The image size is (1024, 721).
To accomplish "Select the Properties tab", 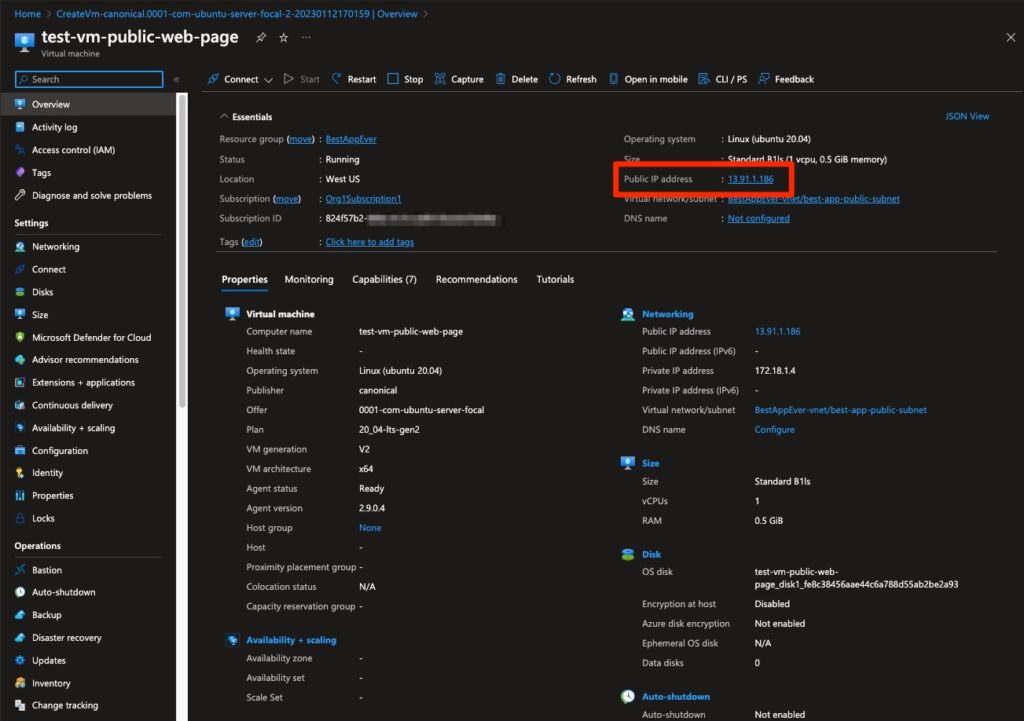I will click(244, 280).
